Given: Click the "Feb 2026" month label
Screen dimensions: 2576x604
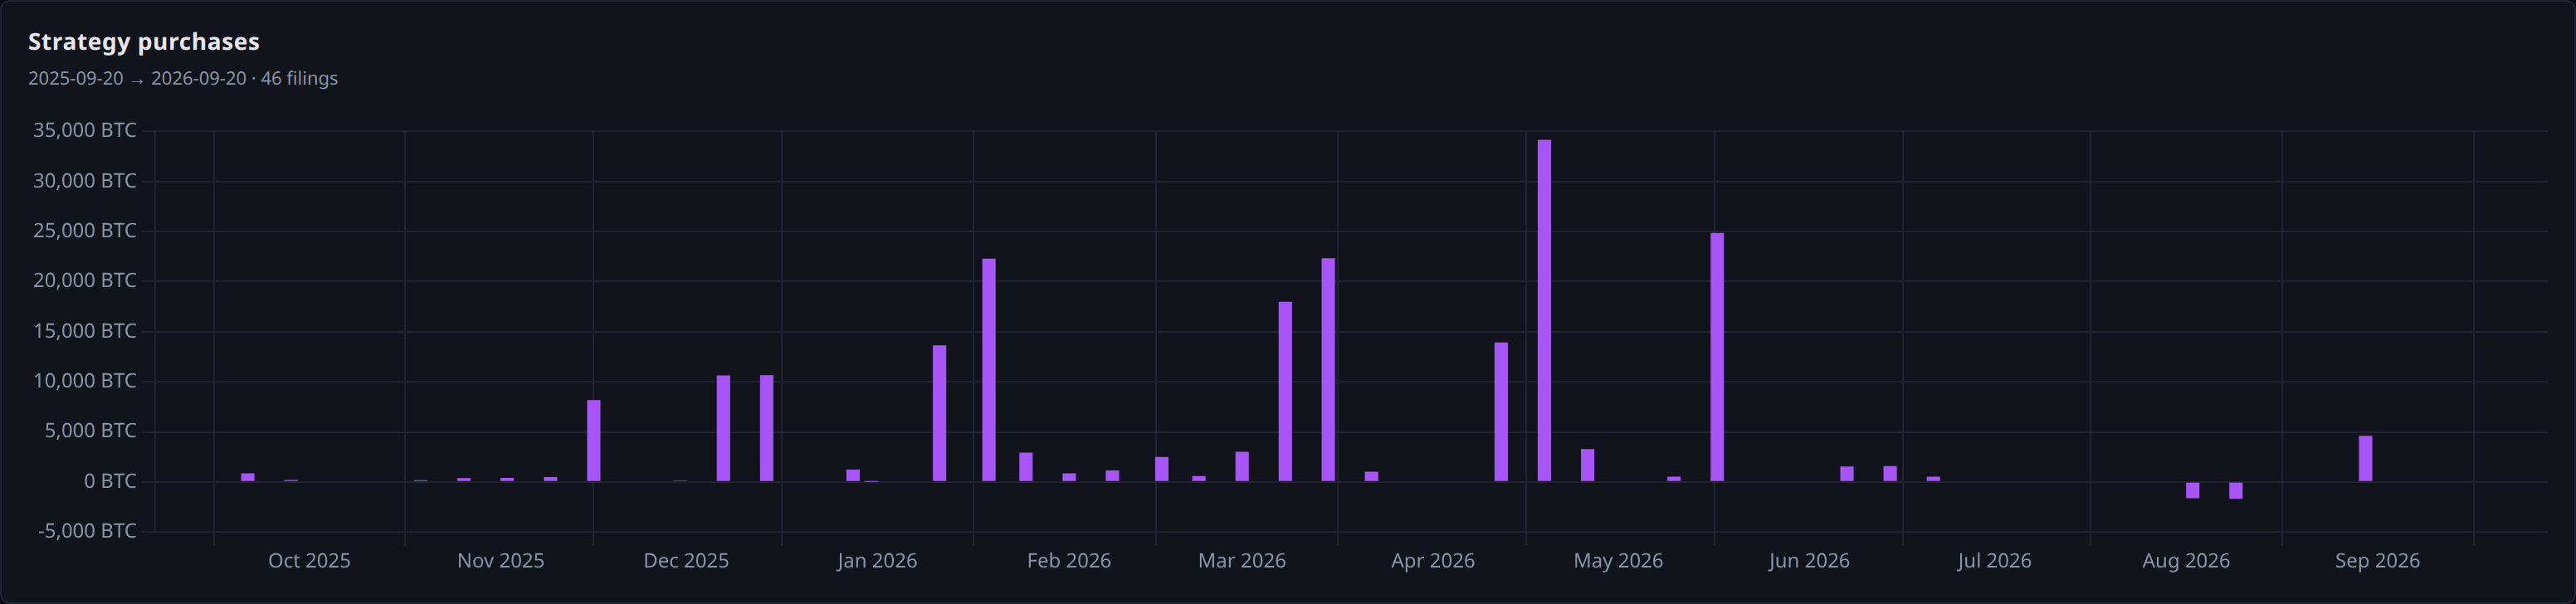Looking at the screenshot, I should (x=1069, y=560).
